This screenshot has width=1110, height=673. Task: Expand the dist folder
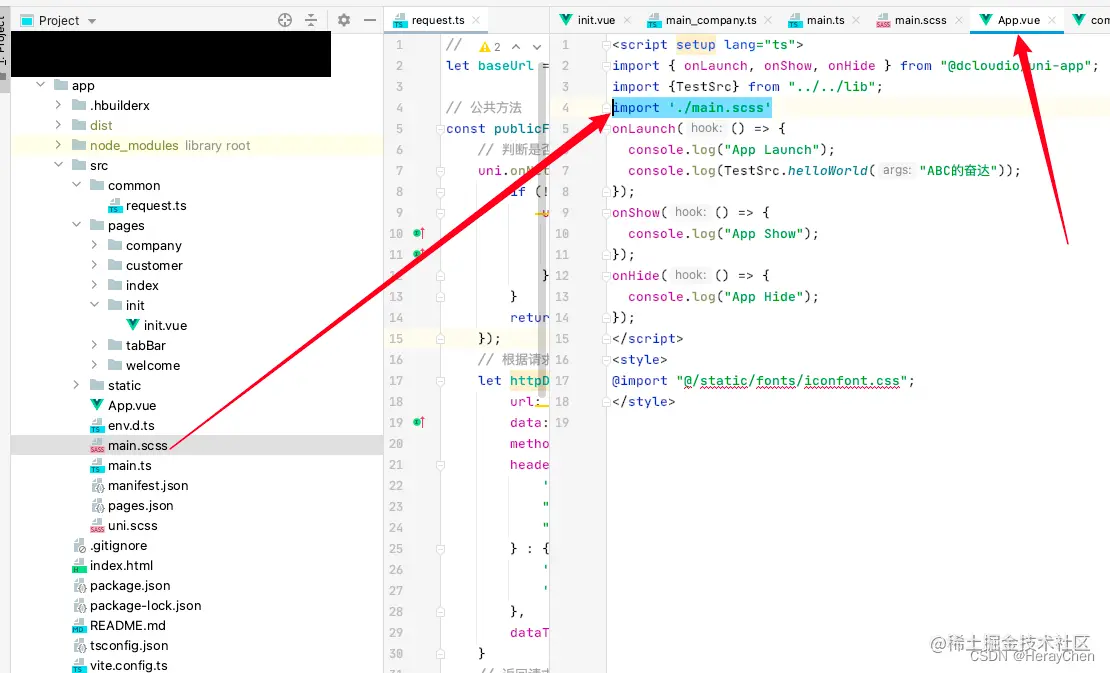[x=58, y=125]
